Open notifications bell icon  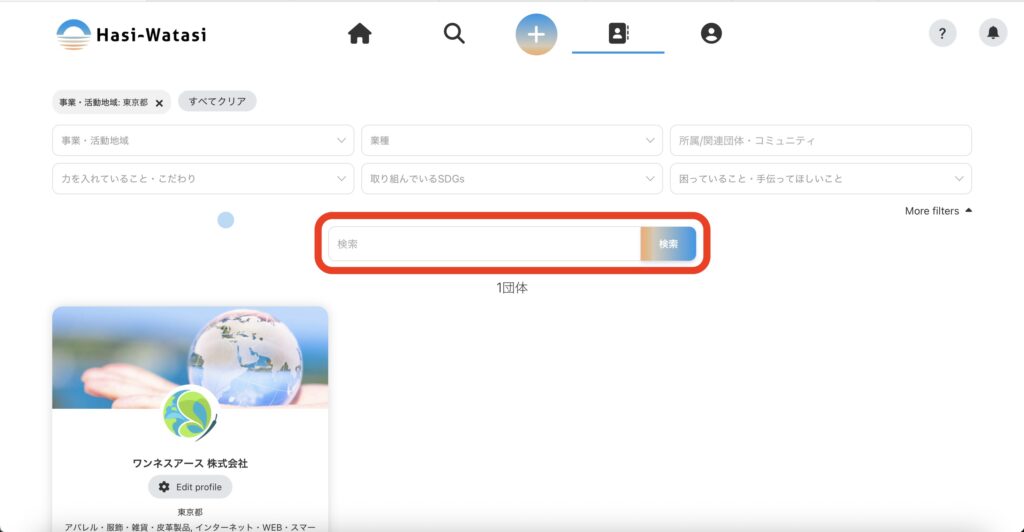tap(992, 34)
